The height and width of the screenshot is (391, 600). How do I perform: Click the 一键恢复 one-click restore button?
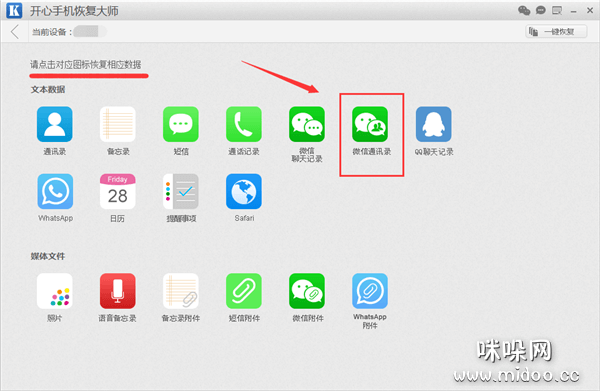tap(556, 31)
